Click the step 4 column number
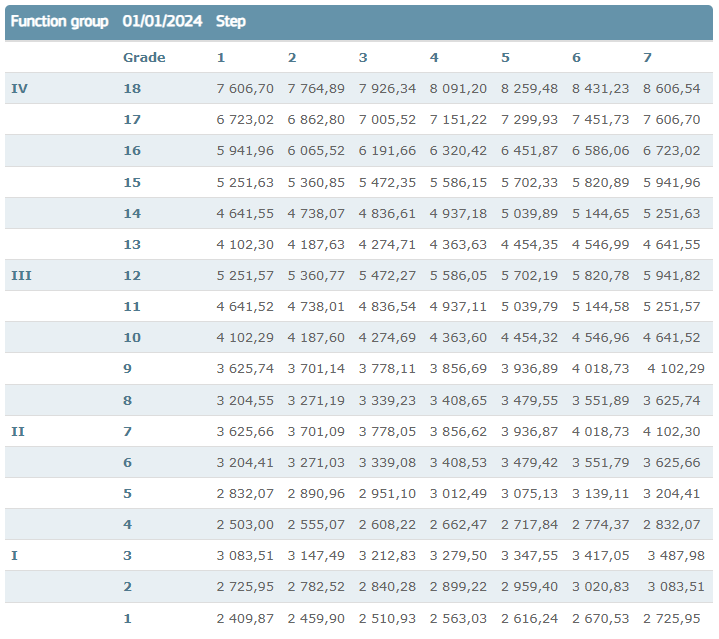 tap(434, 57)
